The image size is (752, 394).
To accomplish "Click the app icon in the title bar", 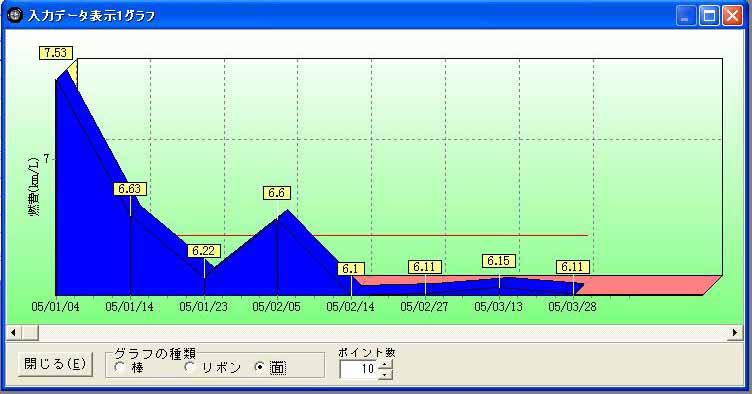I will [15, 15].
